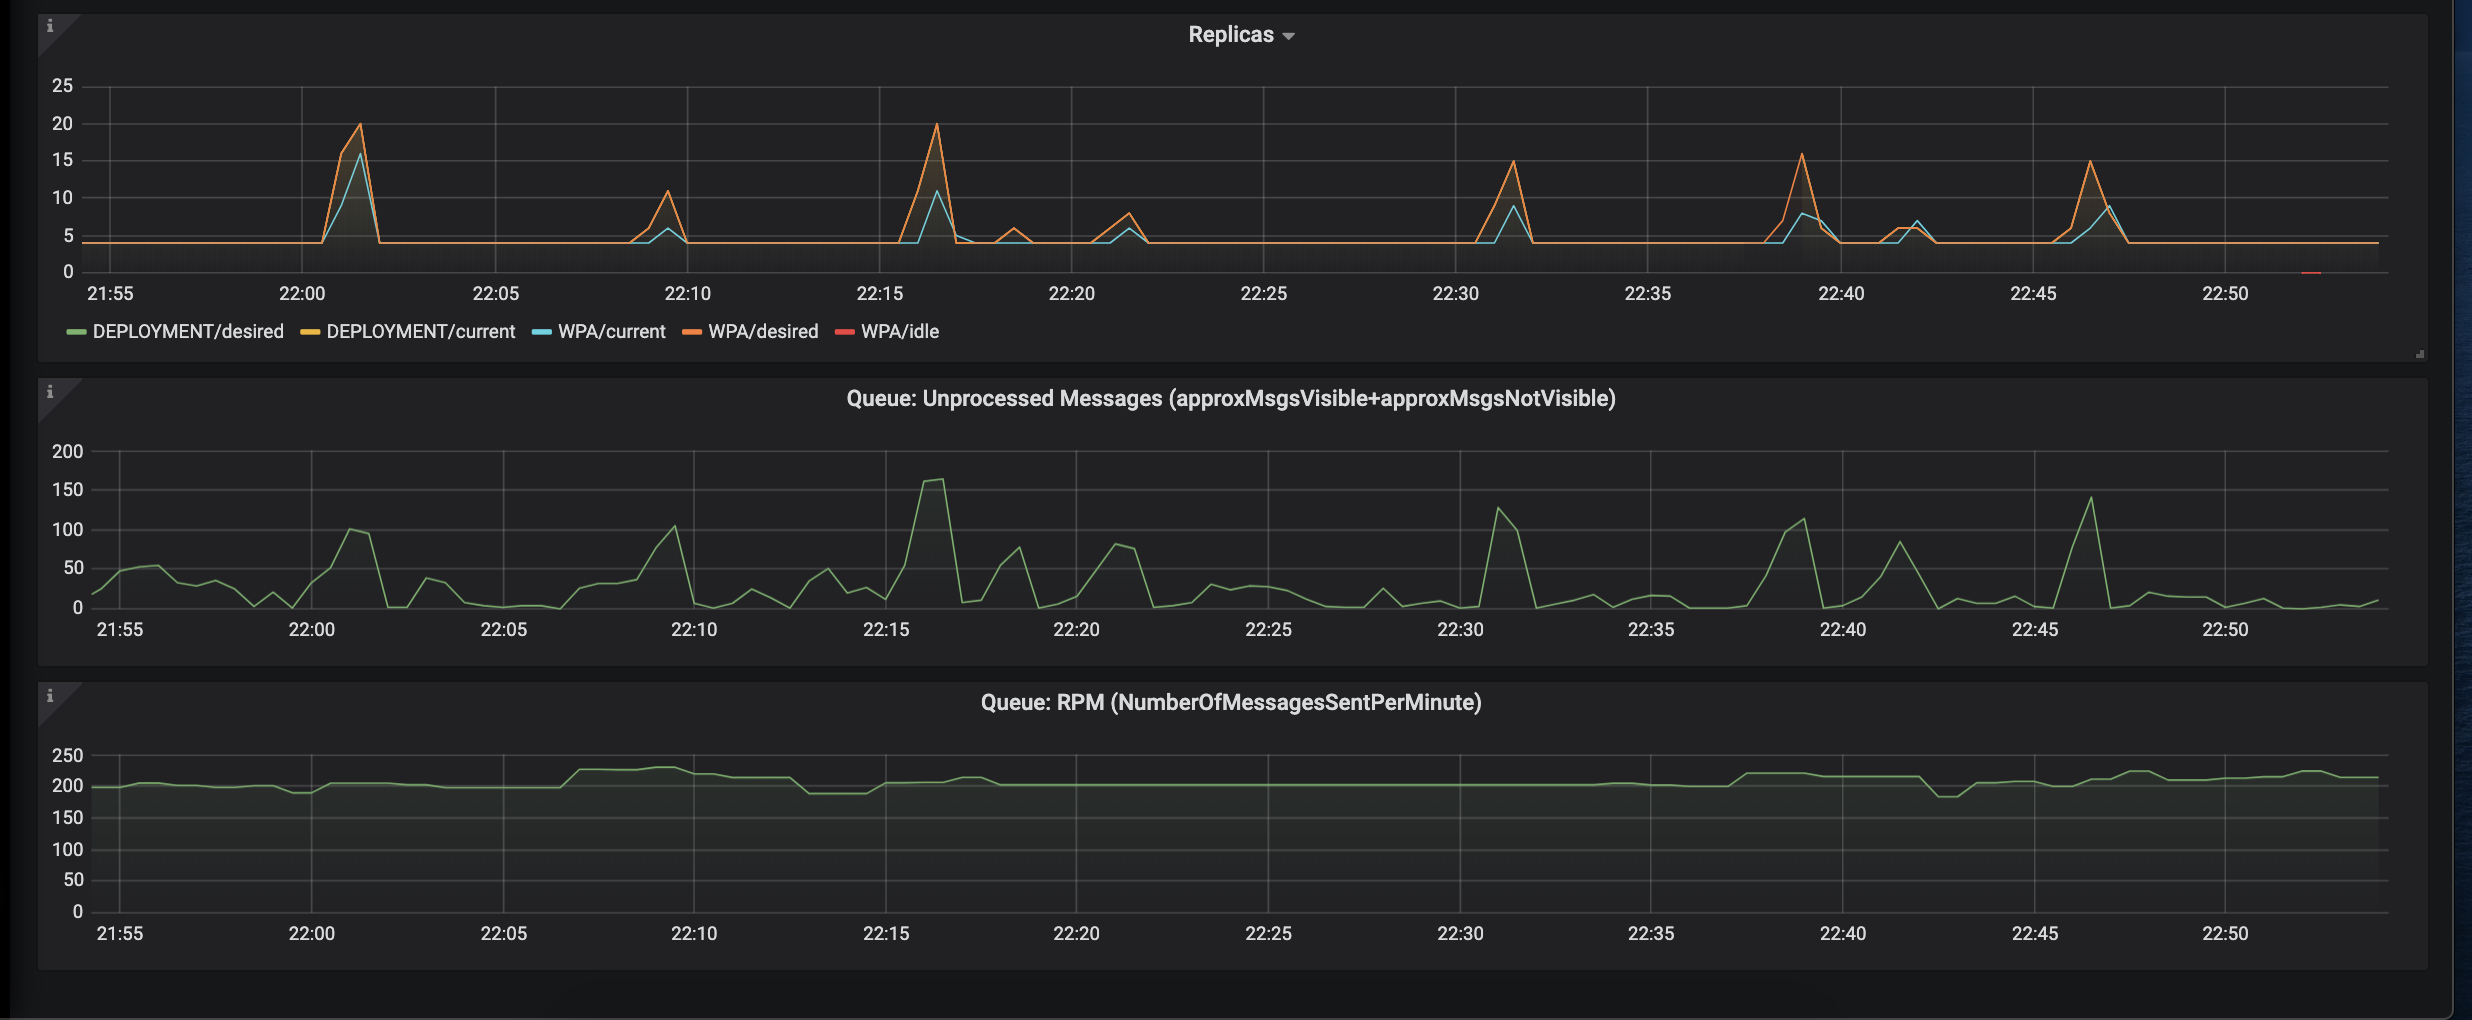Click the 25 y-axis value on Replicas
The width and height of the screenshot is (2472, 1020).
coord(63,86)
